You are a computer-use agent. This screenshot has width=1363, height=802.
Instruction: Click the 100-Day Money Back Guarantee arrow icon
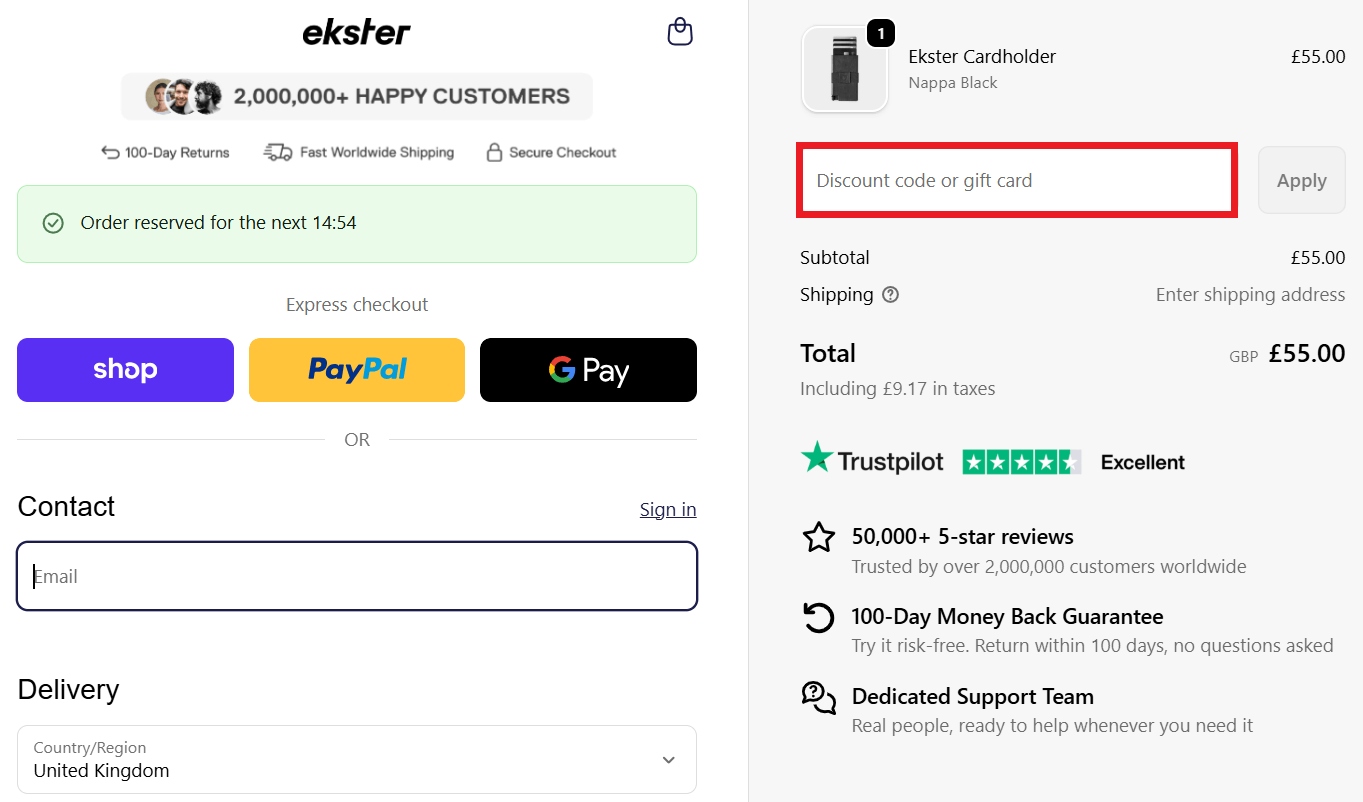click(x=819, y=618)
